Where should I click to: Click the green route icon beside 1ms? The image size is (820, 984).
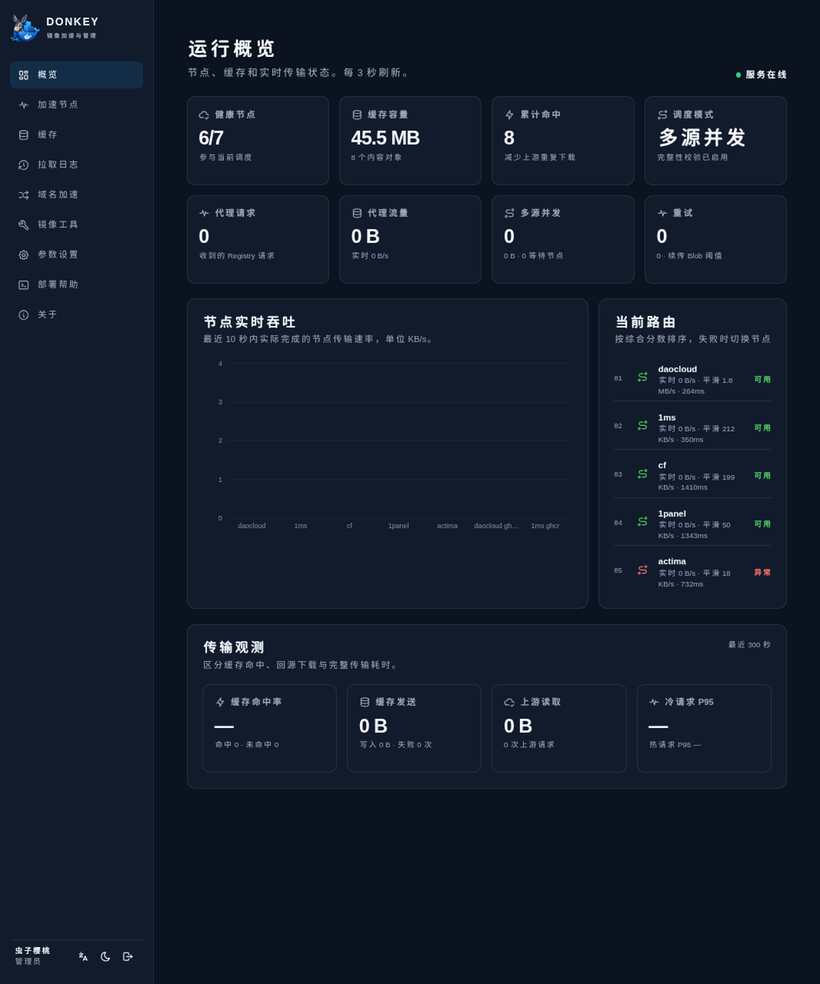pos(642,425)
